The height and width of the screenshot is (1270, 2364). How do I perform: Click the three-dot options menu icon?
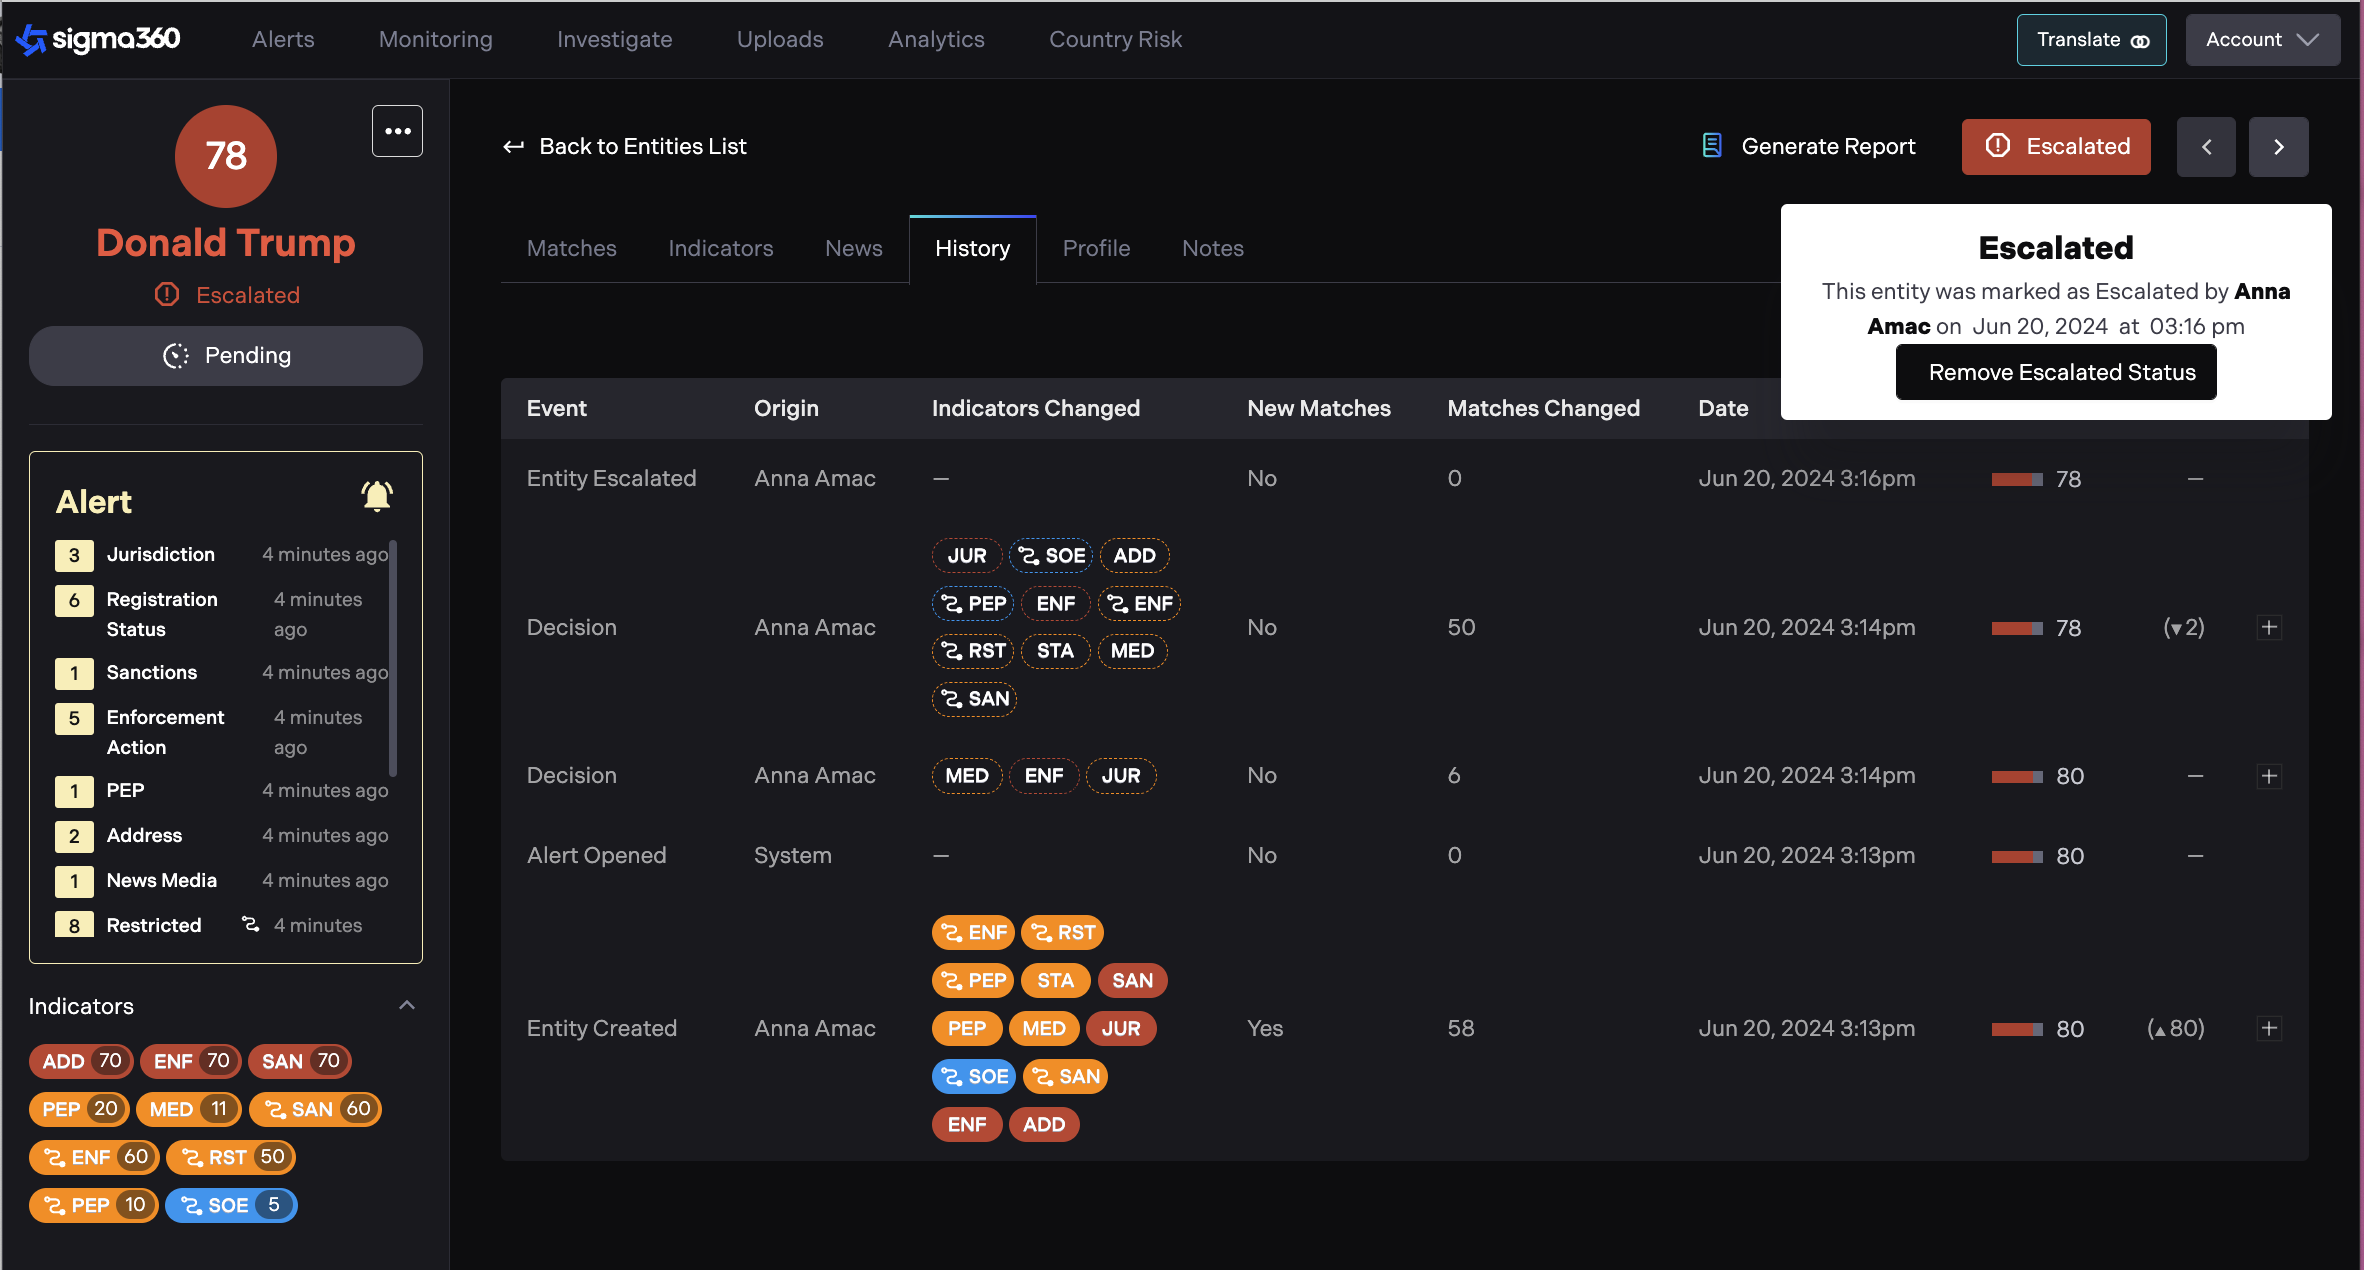pyautogui.click(x=397, y=131)
